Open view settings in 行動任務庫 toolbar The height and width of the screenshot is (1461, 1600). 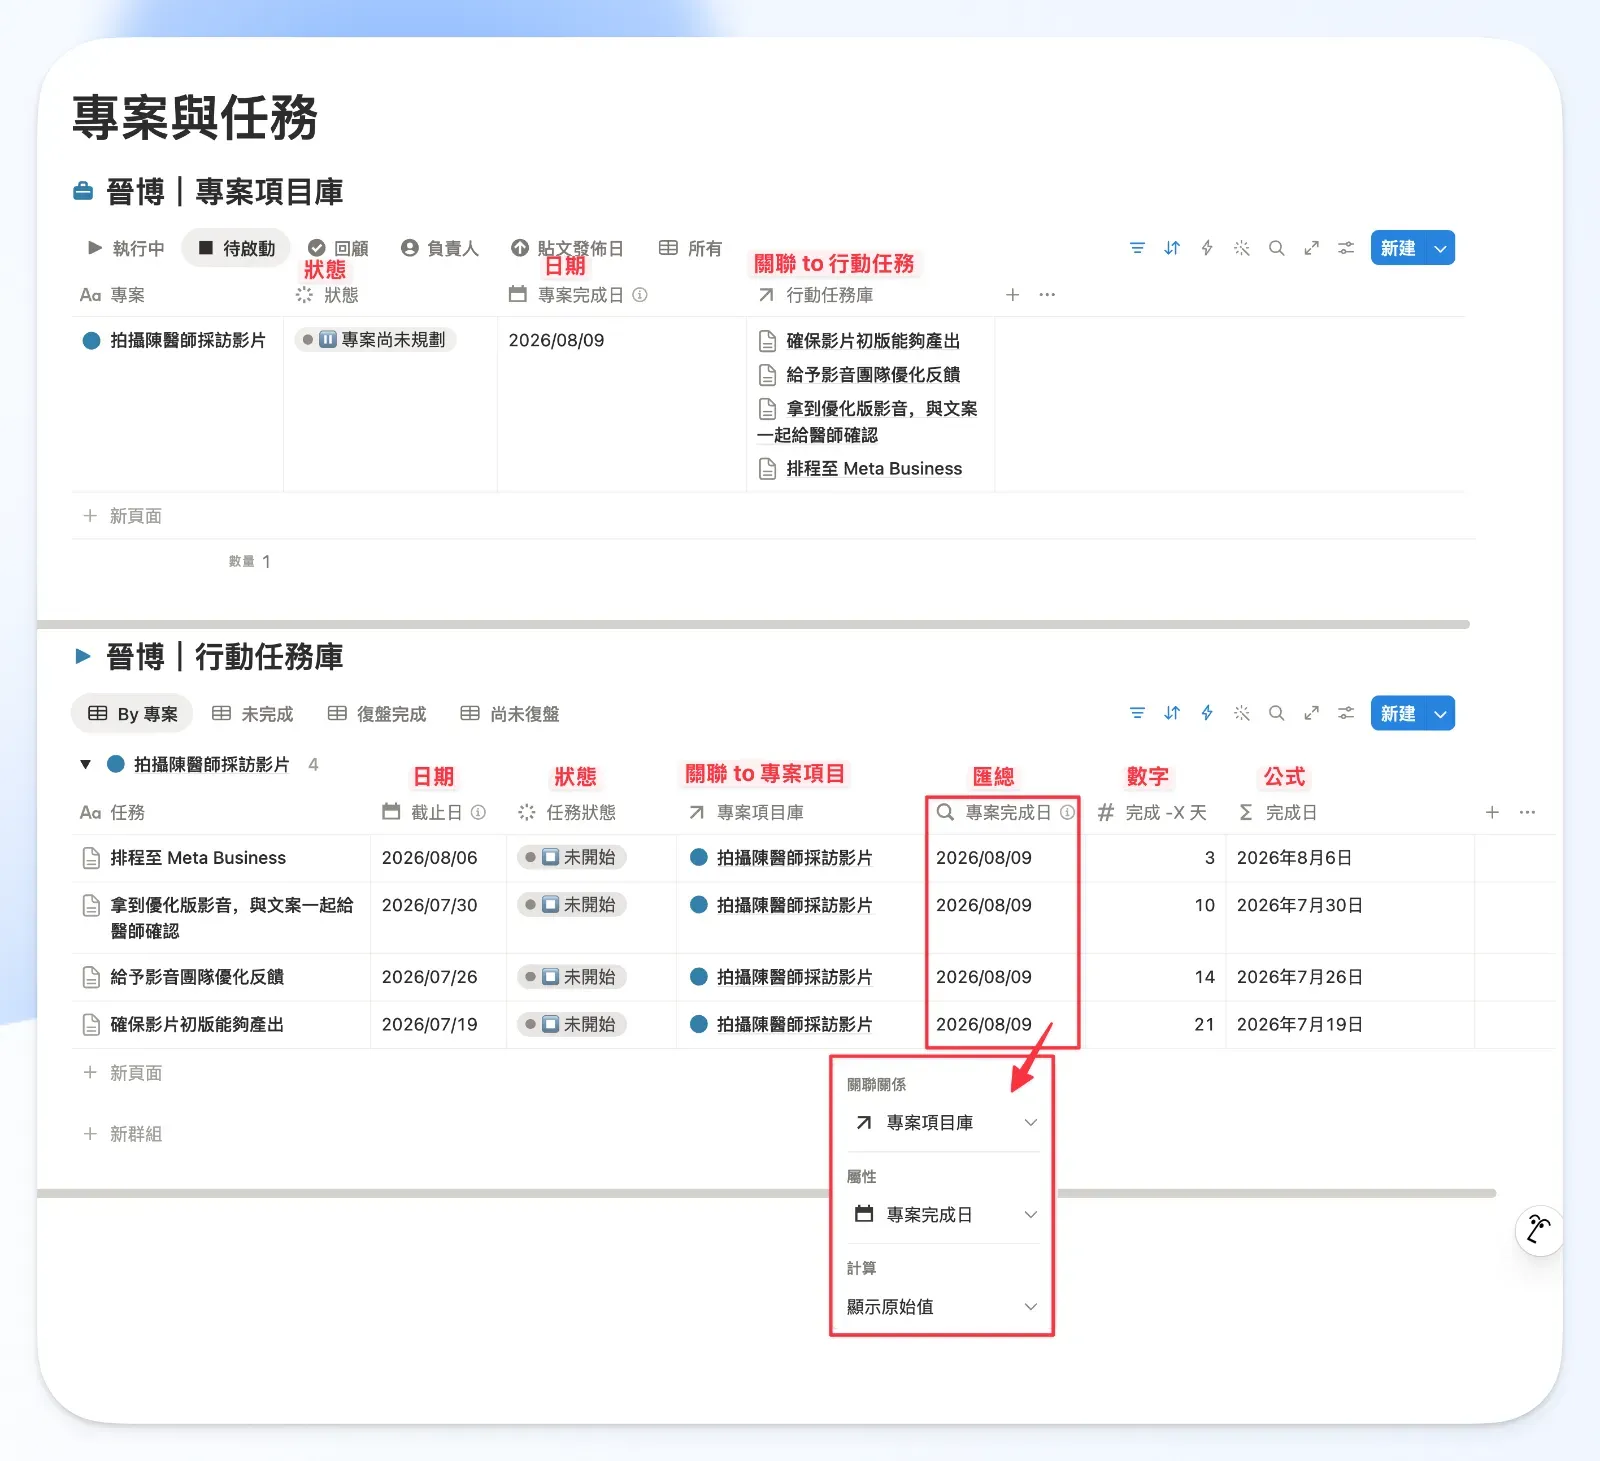(1347, 713)
